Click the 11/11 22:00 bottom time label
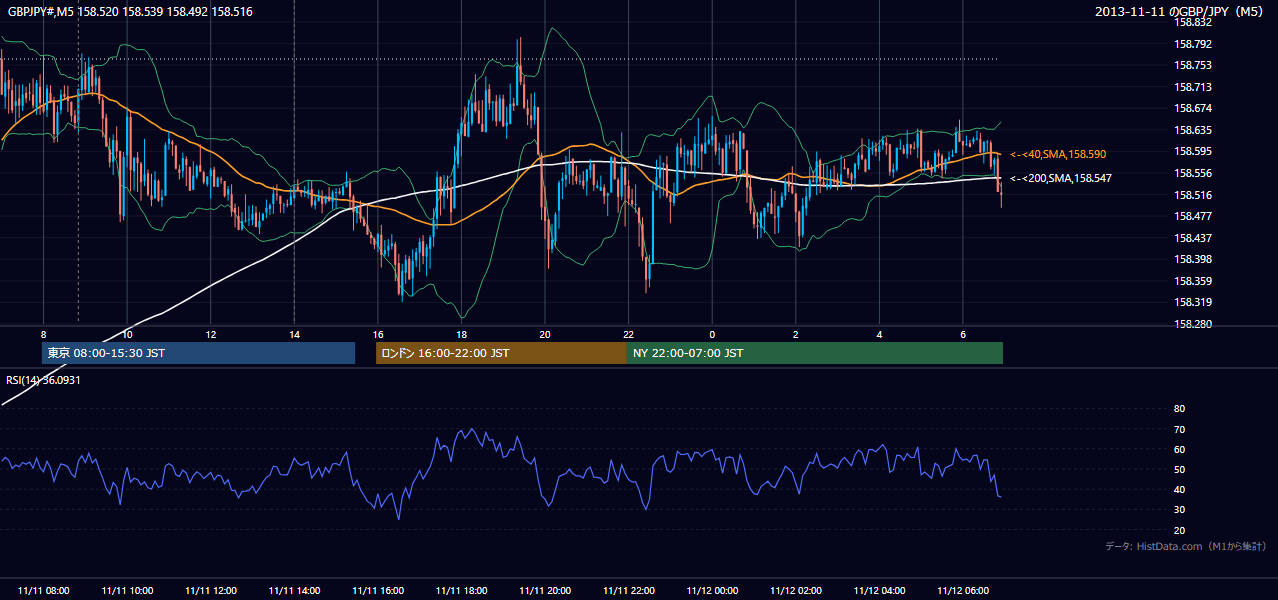 coord(628,591)
